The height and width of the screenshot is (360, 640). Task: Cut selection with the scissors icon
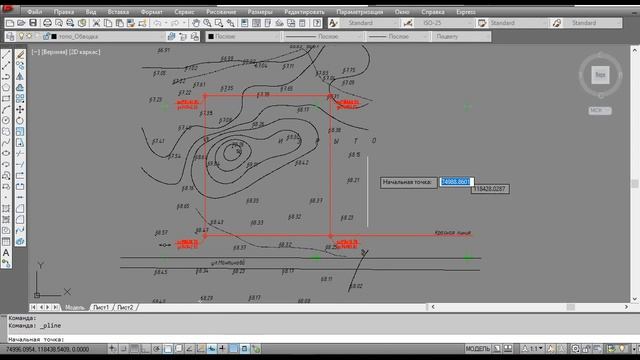pos(96,23)
